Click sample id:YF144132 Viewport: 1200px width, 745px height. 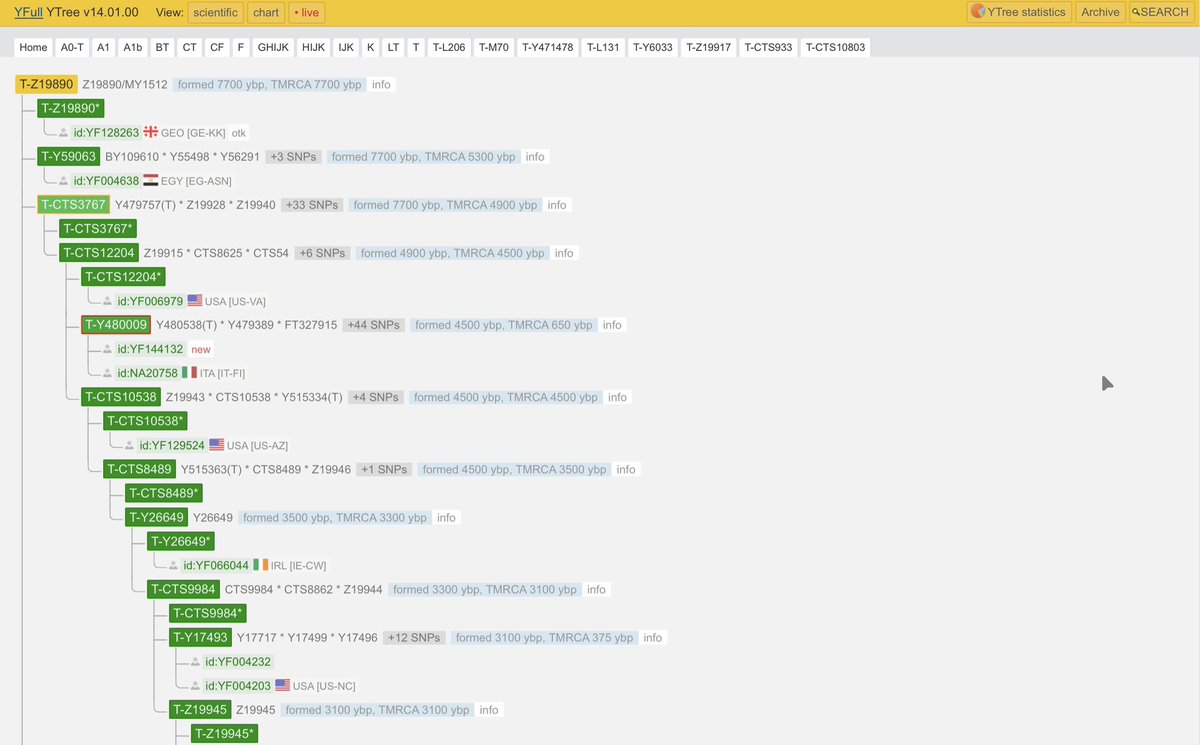pos(150,349)
